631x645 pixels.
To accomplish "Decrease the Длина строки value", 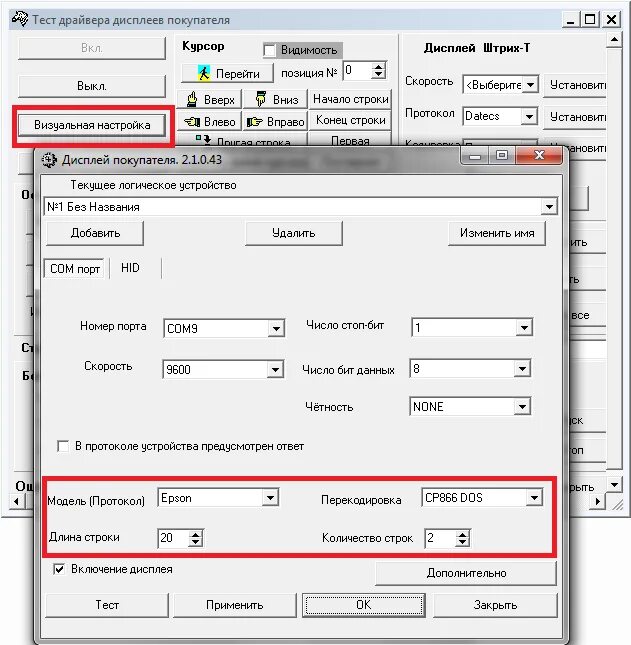I will pyautogui.click(x=195, y=542).
